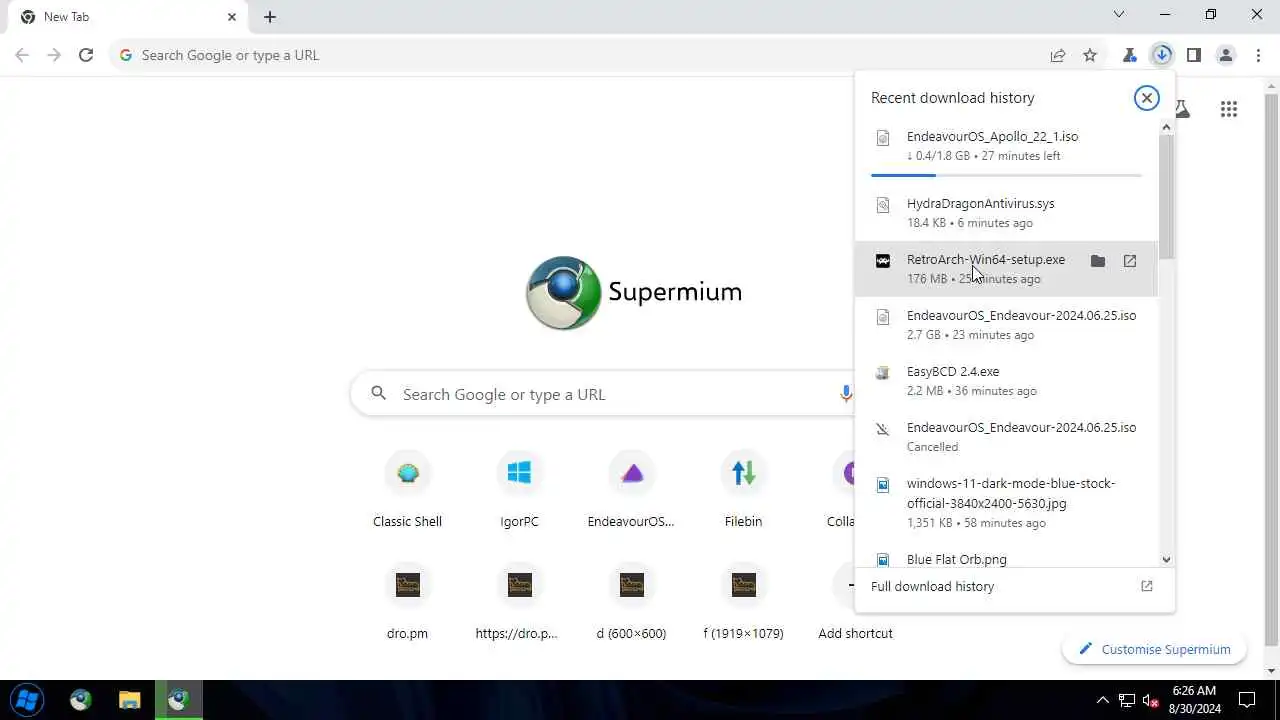This screenshot has height=720, width=1280.
Task: Open the browser three-dot menu
Action: pos(1258,55)
